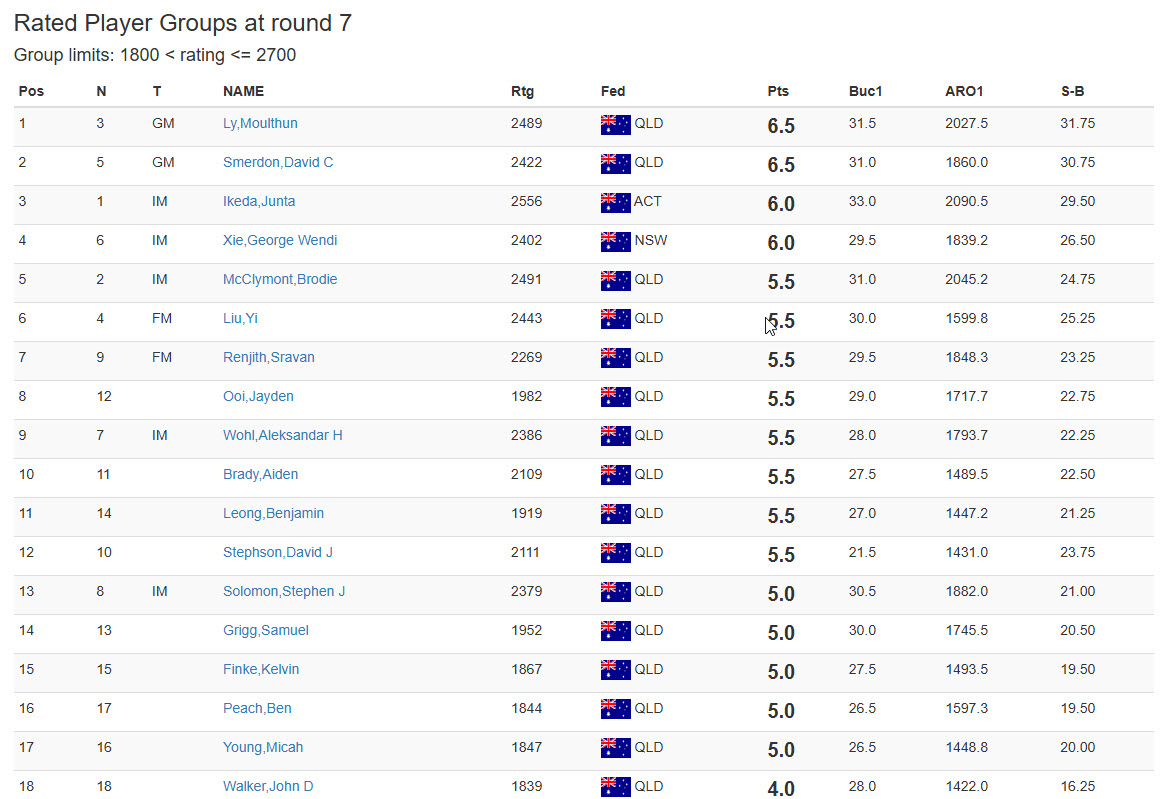This screenshot has height=799, width=1166.
Task: Click the flag in Solomon,Stephen J's row
Action: [x=615, y=593]
